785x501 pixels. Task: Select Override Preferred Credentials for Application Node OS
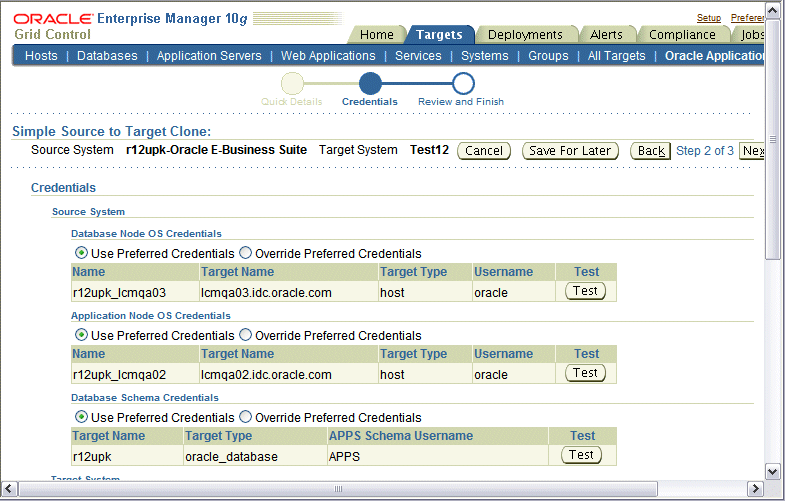tap(245, 335)
